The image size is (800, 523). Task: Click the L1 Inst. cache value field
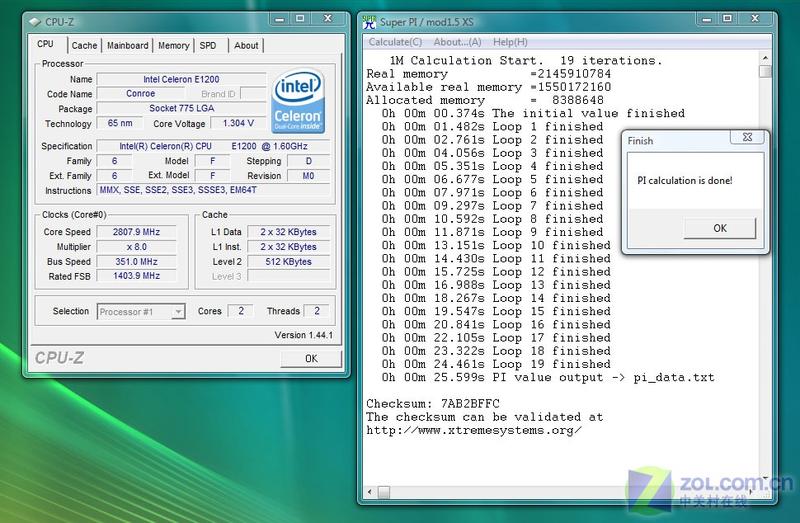point(288,246)
